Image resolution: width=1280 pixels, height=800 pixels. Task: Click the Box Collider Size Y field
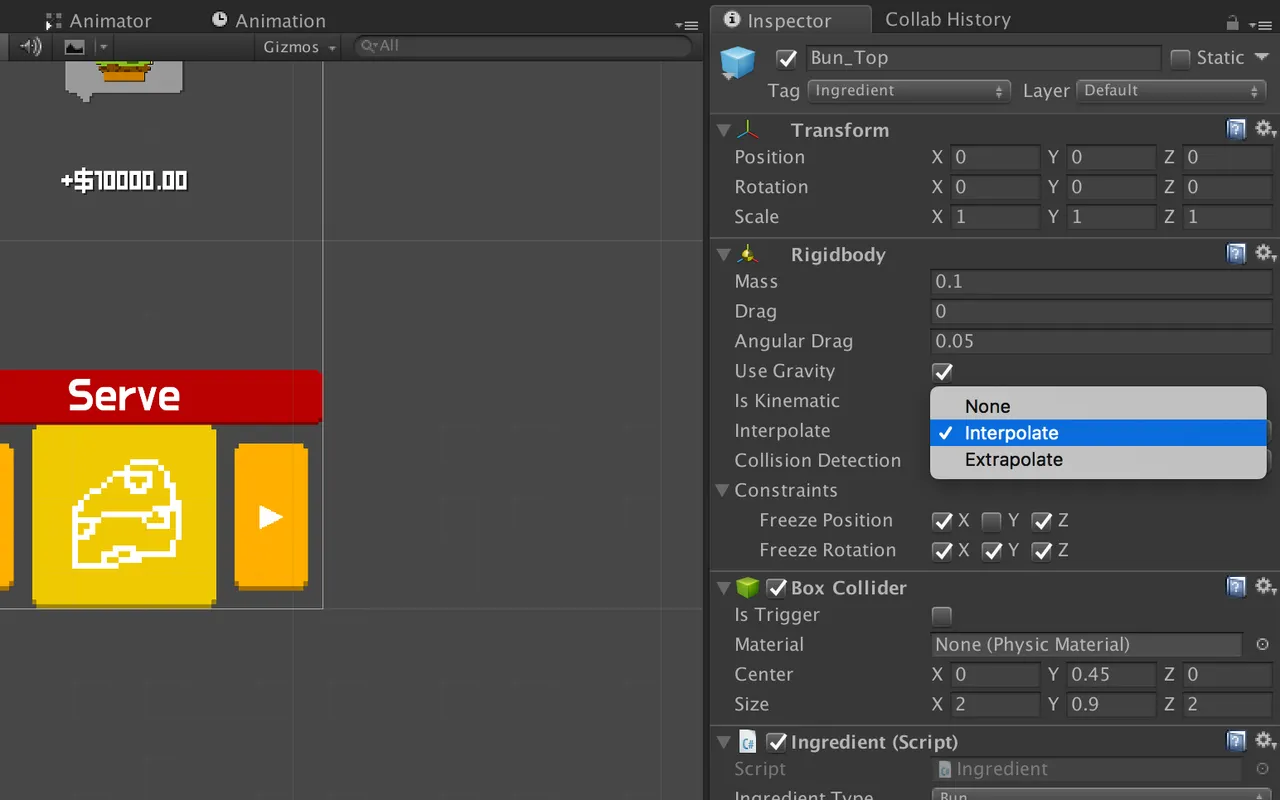[1111, 705]
